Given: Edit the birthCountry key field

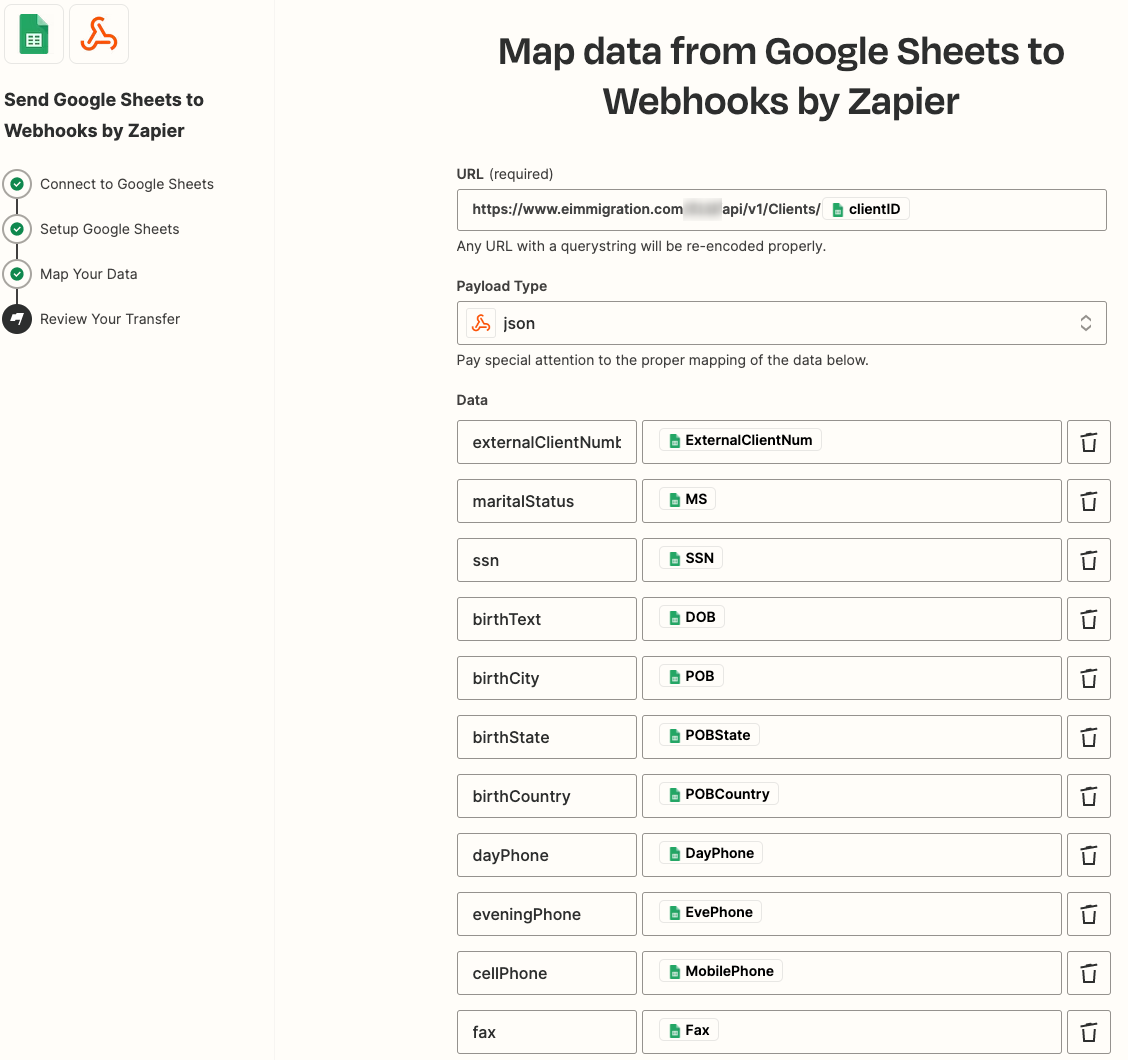Looking at the screenshot, I should (x=547, y=796).
